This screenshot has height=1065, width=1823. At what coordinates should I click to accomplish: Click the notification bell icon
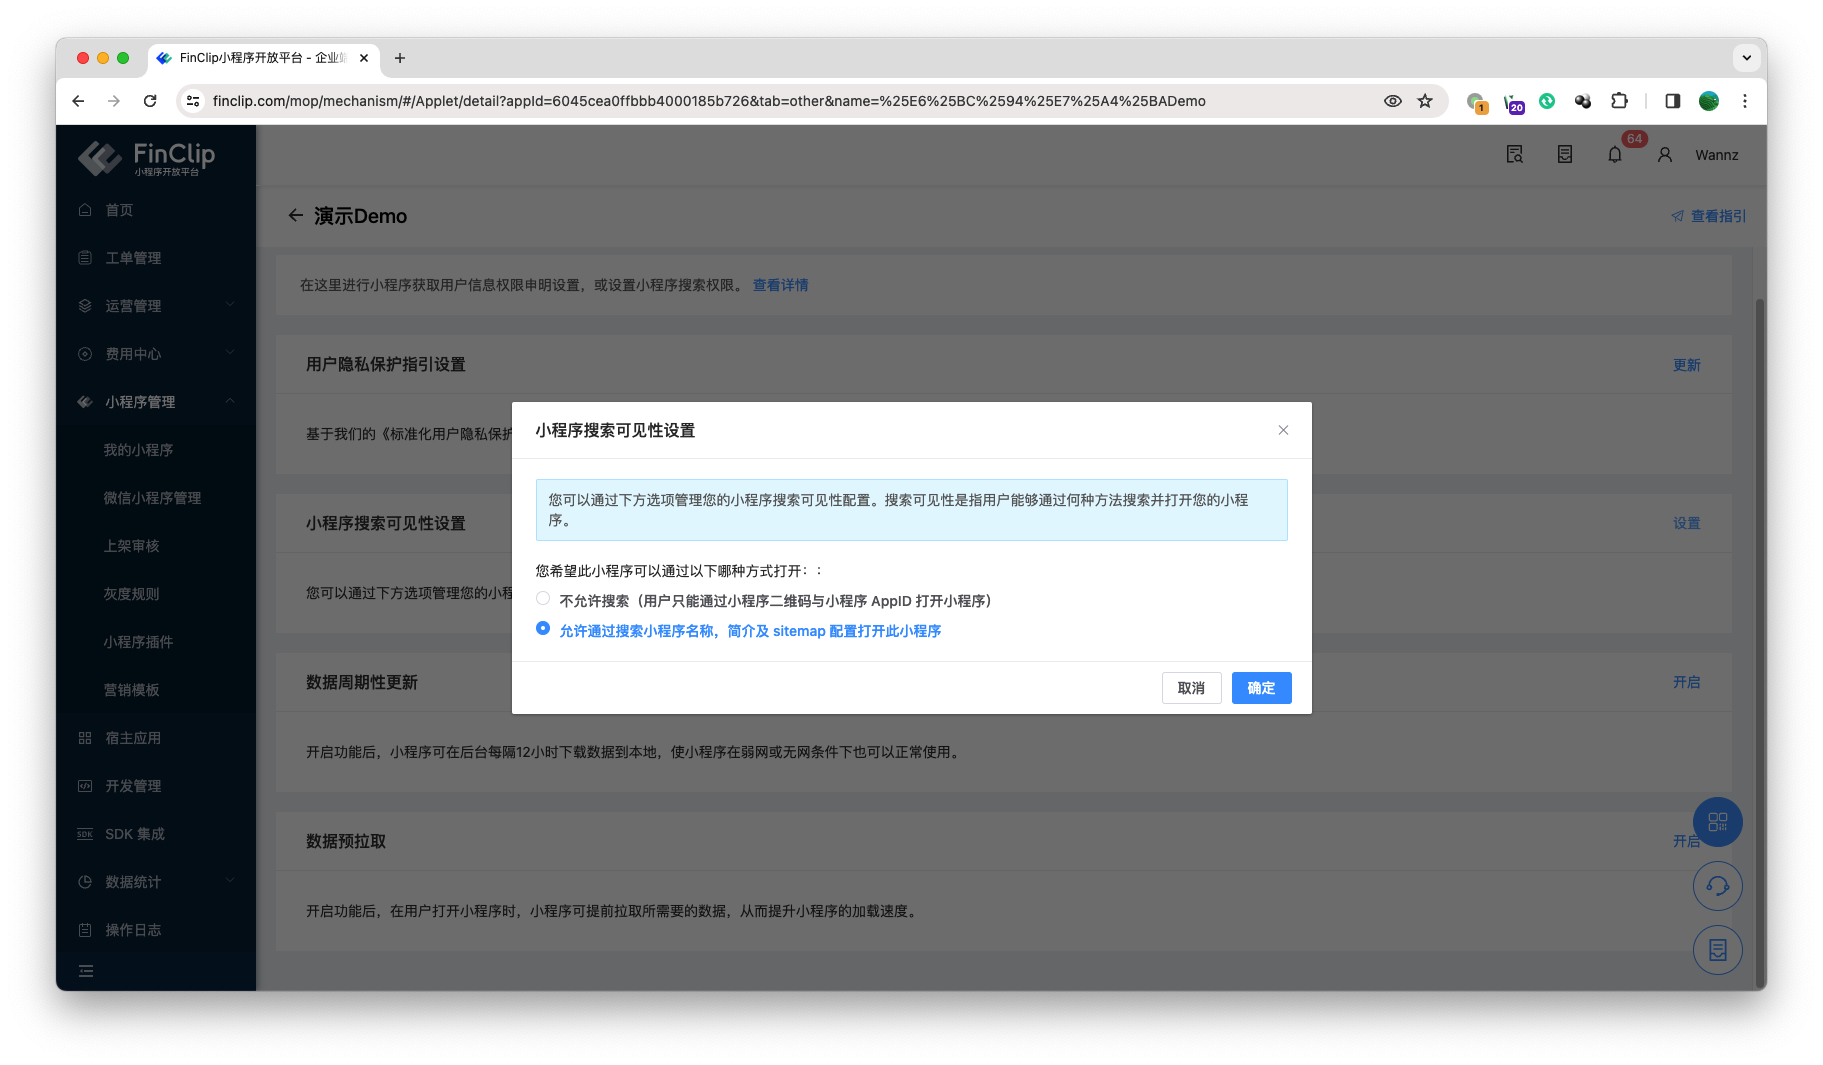coord(1614,155)
